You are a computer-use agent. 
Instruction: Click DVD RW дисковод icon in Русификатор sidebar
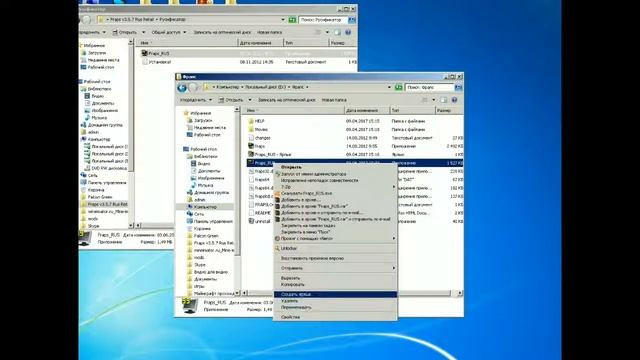[x=87, y=168]
